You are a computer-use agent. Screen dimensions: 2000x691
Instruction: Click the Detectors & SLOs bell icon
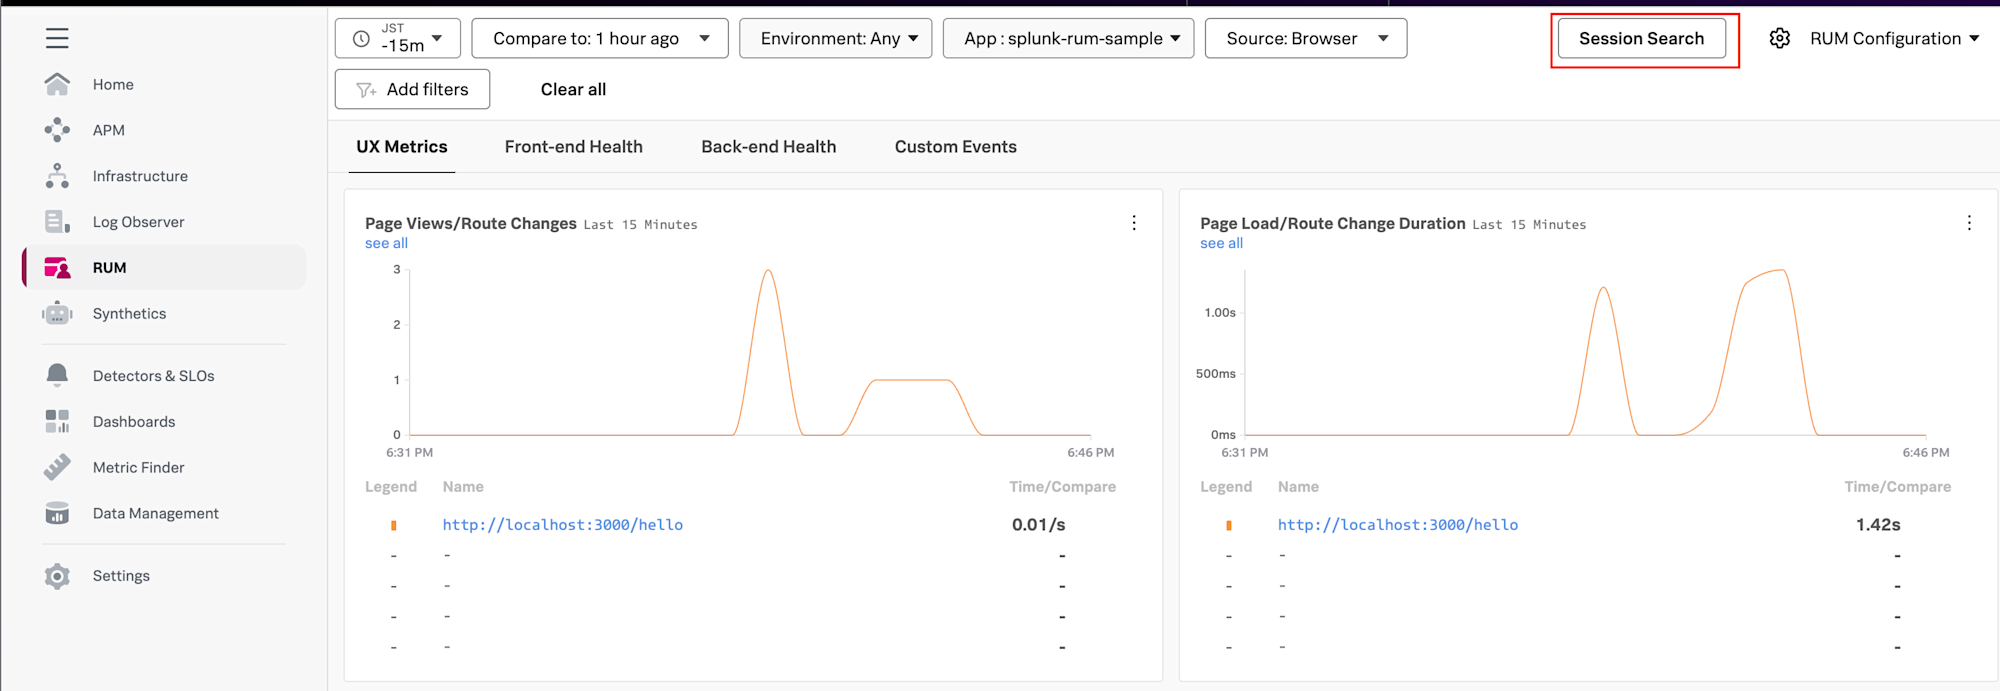57,376
